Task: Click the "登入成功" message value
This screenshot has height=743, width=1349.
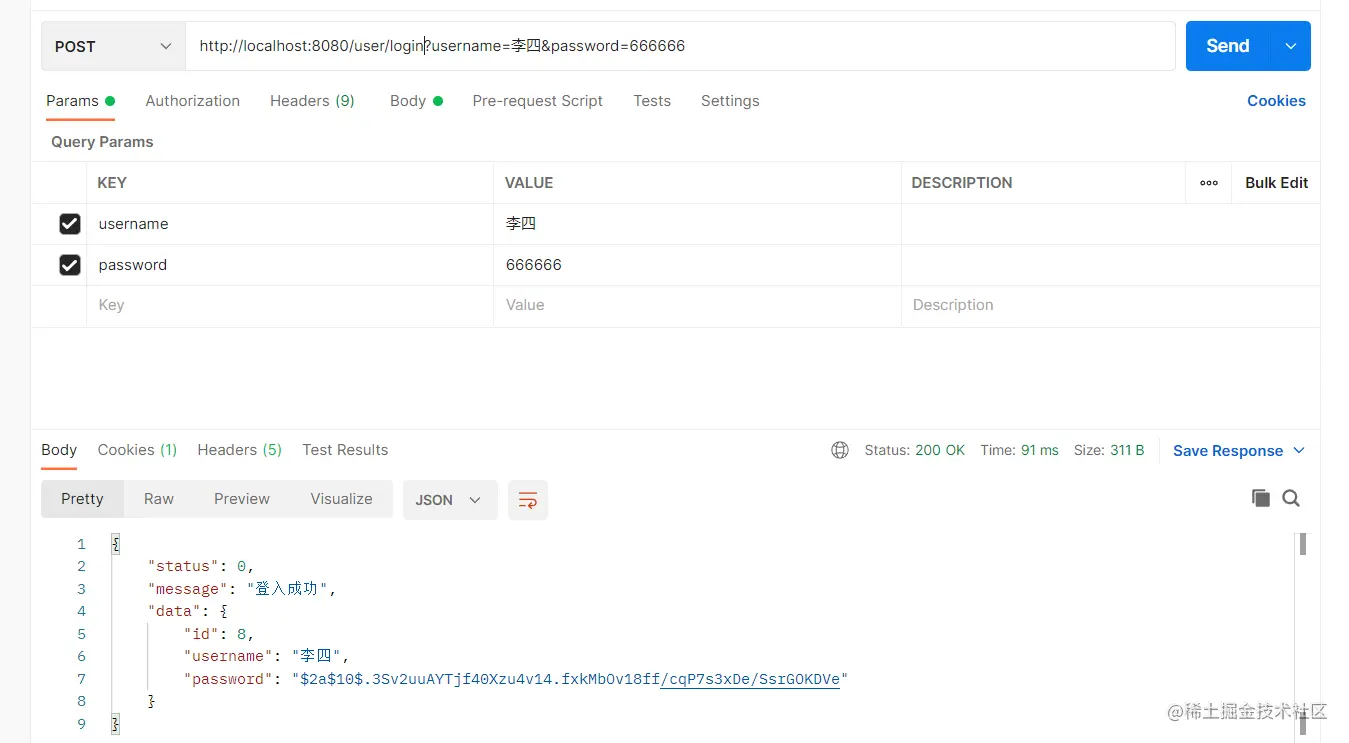Action: pyautogui.click(x=287, y=589)
